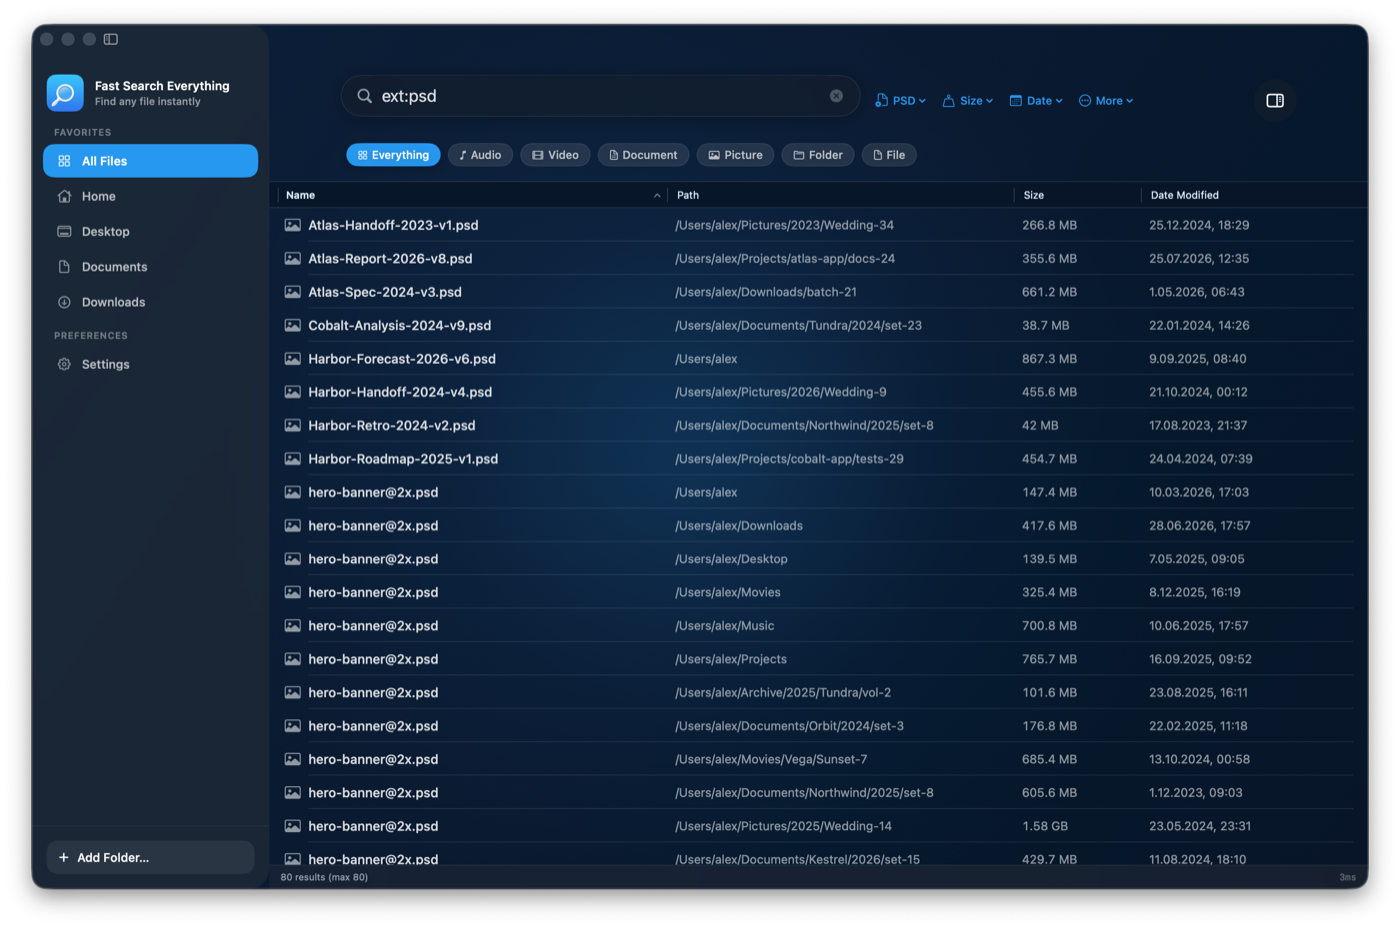
Task: Click the 80 results status text
Action: pos(324,877)
